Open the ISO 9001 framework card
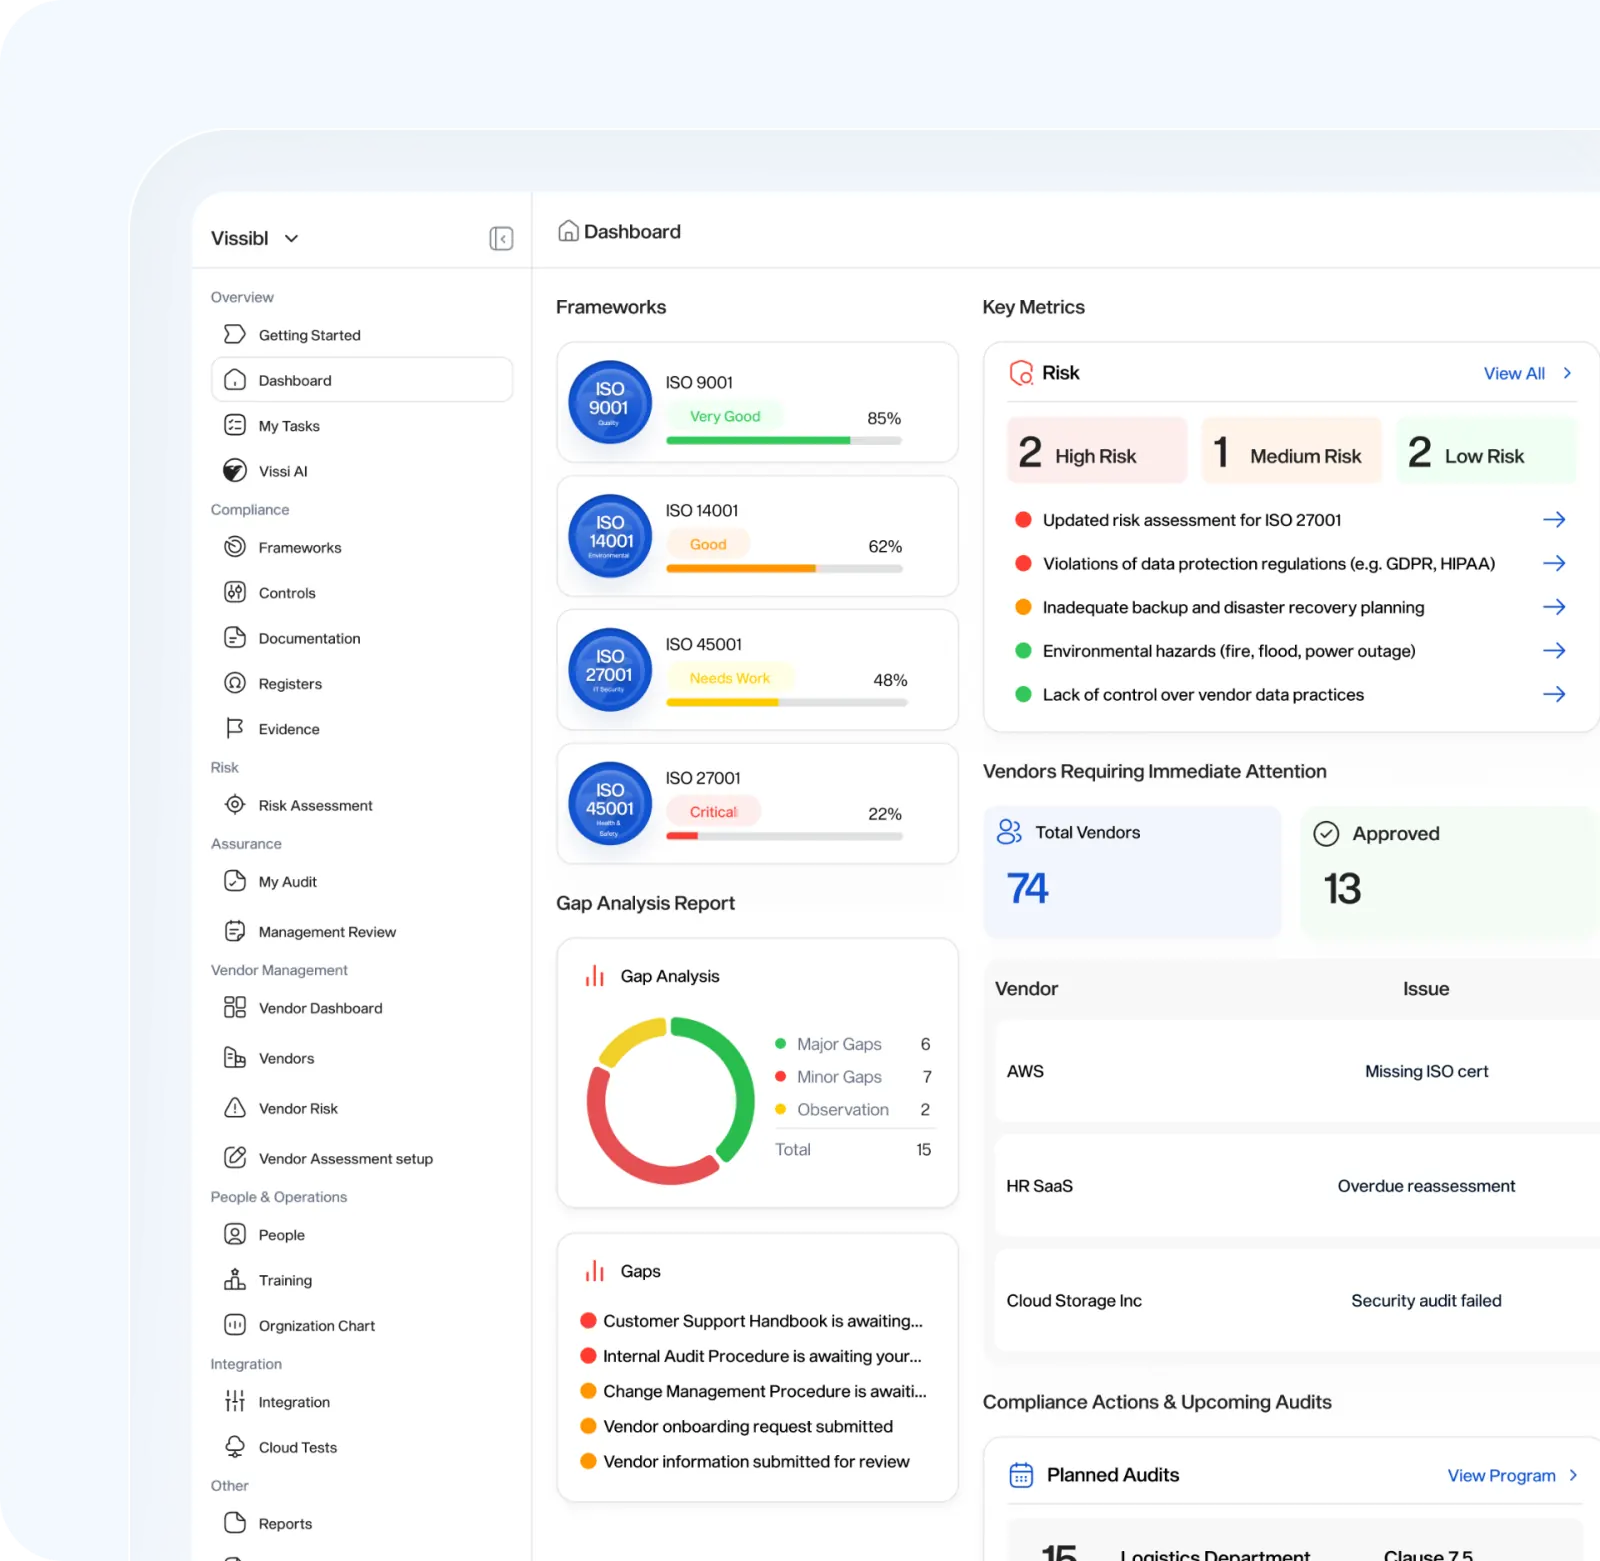 tap(757, 402)
